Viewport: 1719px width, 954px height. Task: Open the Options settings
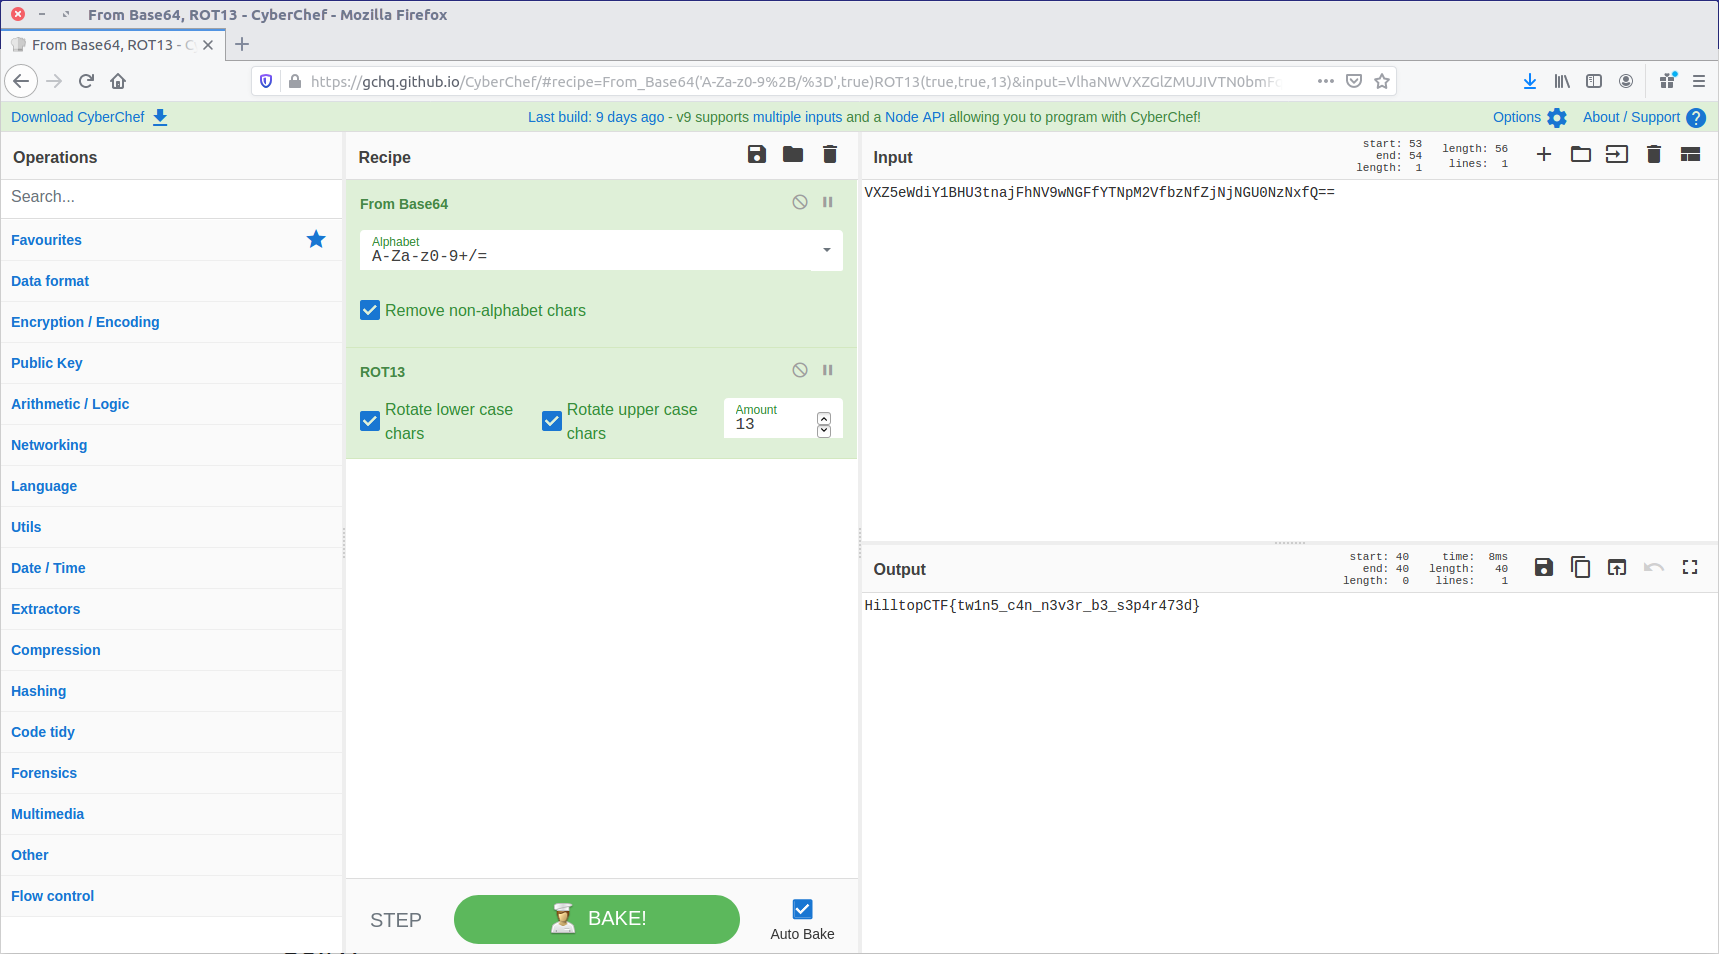pyautogui.click(x=1529, y=117)
